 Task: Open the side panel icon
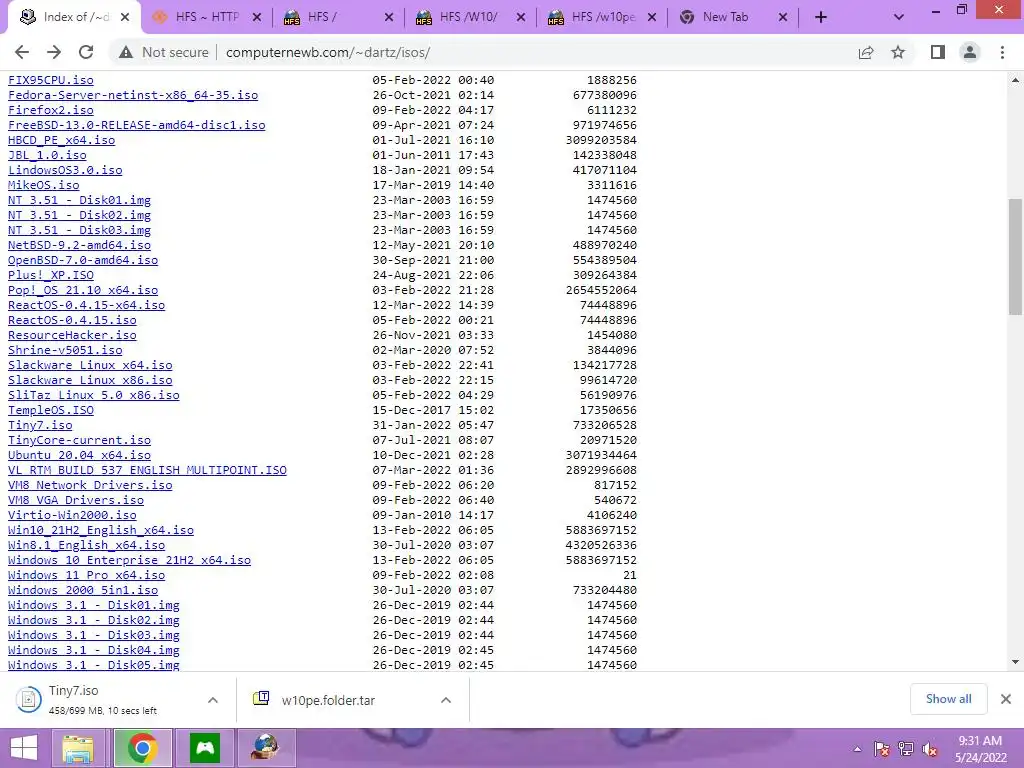(x=938, y=52)
